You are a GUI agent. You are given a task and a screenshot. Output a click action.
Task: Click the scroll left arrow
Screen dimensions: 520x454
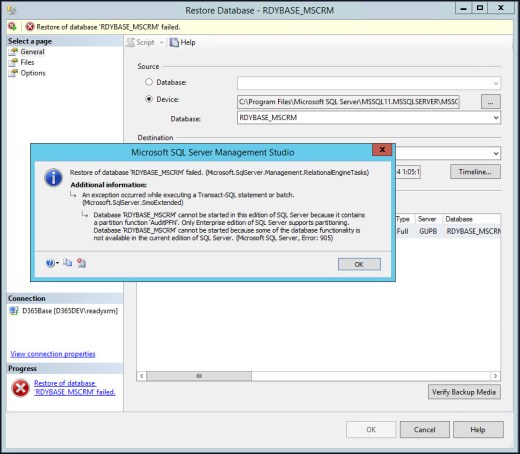(142, 376)
